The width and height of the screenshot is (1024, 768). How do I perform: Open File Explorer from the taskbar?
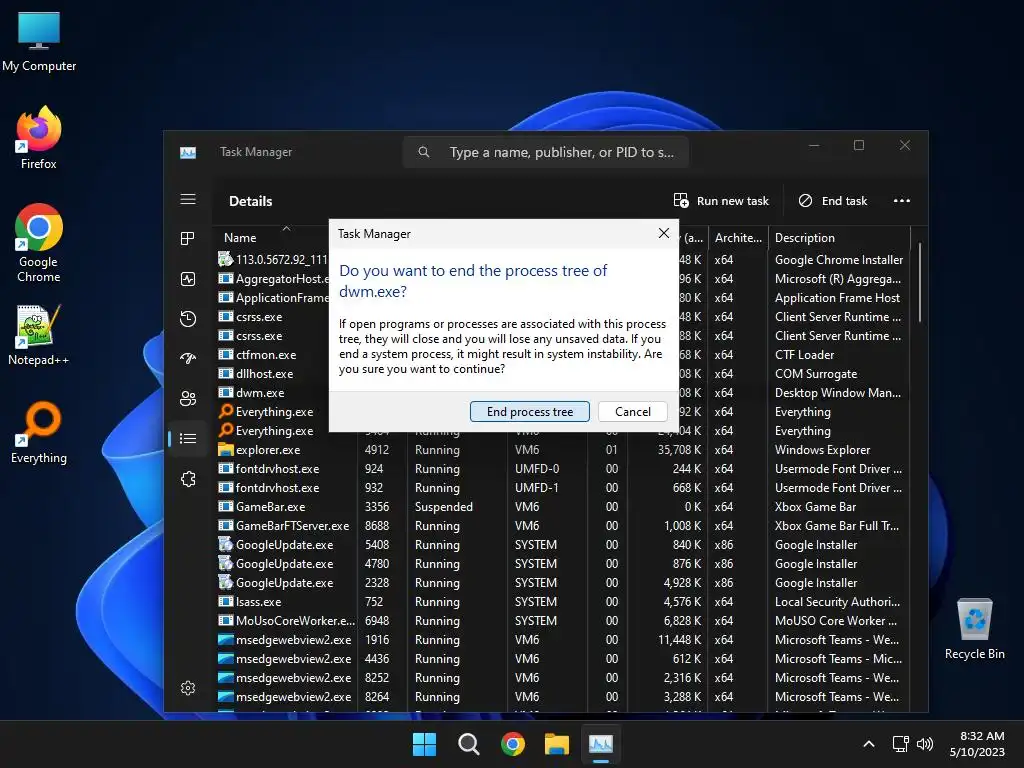[557, 744]
